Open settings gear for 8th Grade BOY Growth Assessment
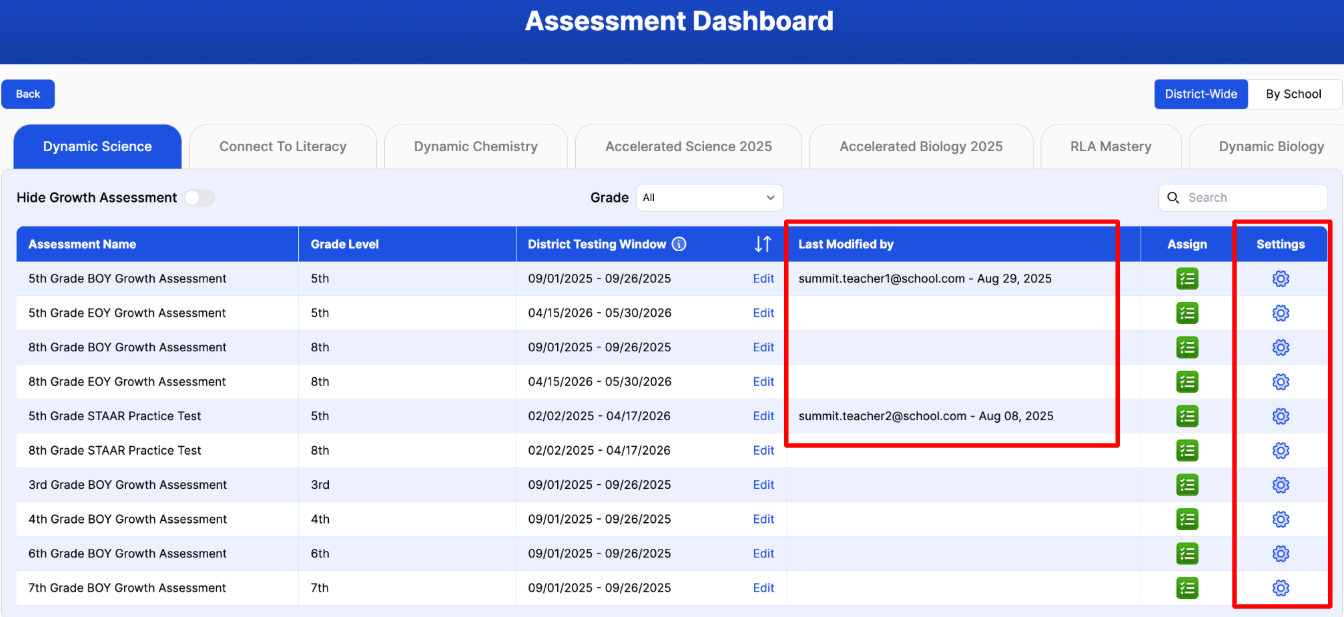 point(1280,347)
